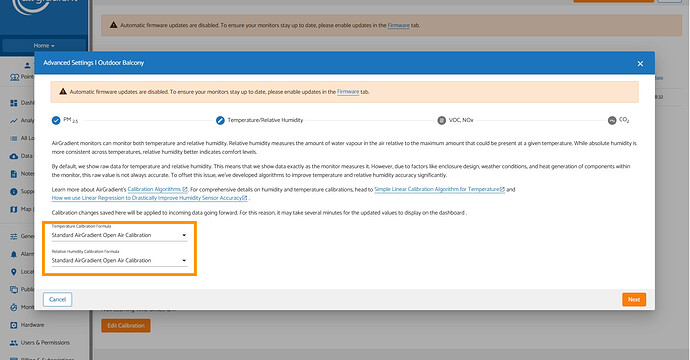Screen dimensions: 690x360
Task: Expand Relative Humidity Calibration Formula dropdown
Action: 119,261
